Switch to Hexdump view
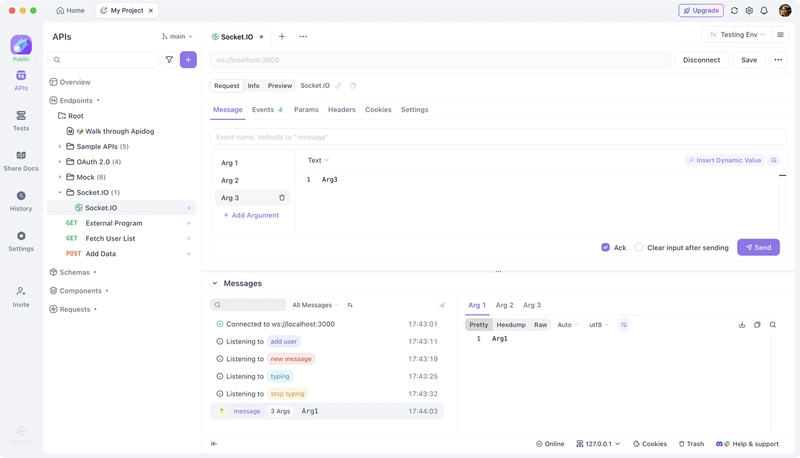This screenshot has height=458, width=800. pos(511,325)
